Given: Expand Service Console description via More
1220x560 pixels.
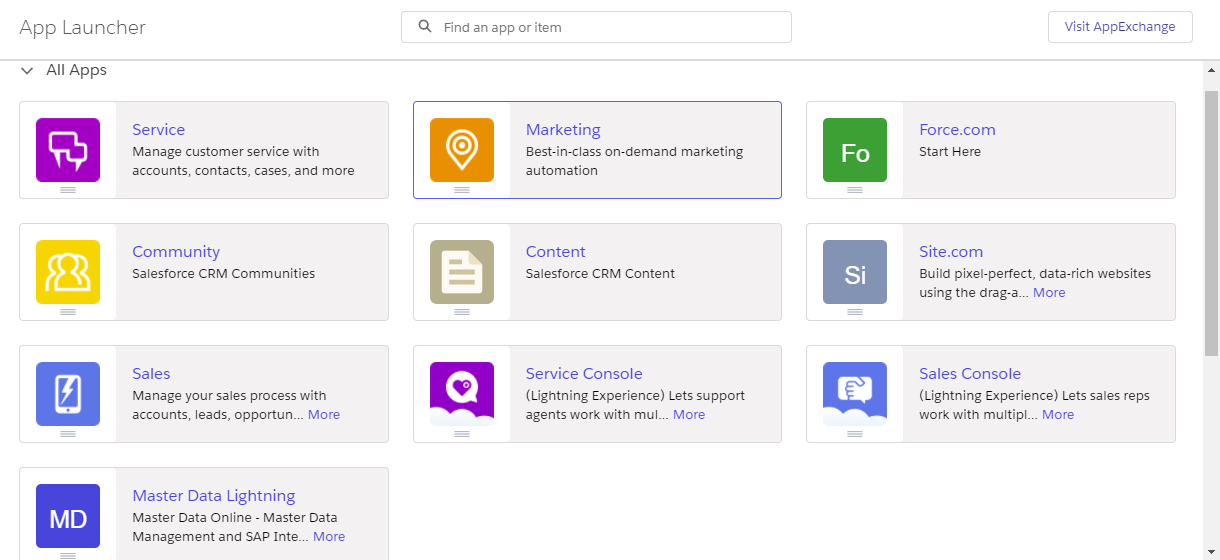Looking at the screenshot, I should (688, 415).
